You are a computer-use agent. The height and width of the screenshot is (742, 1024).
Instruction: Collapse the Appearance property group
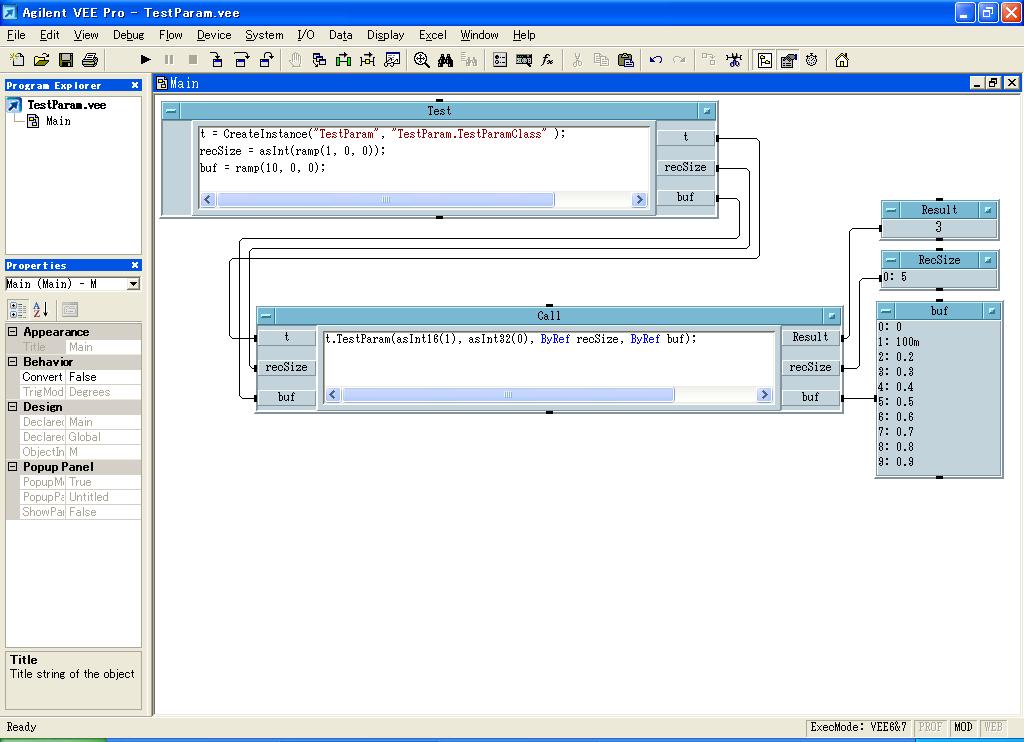(x=13, y=332)
